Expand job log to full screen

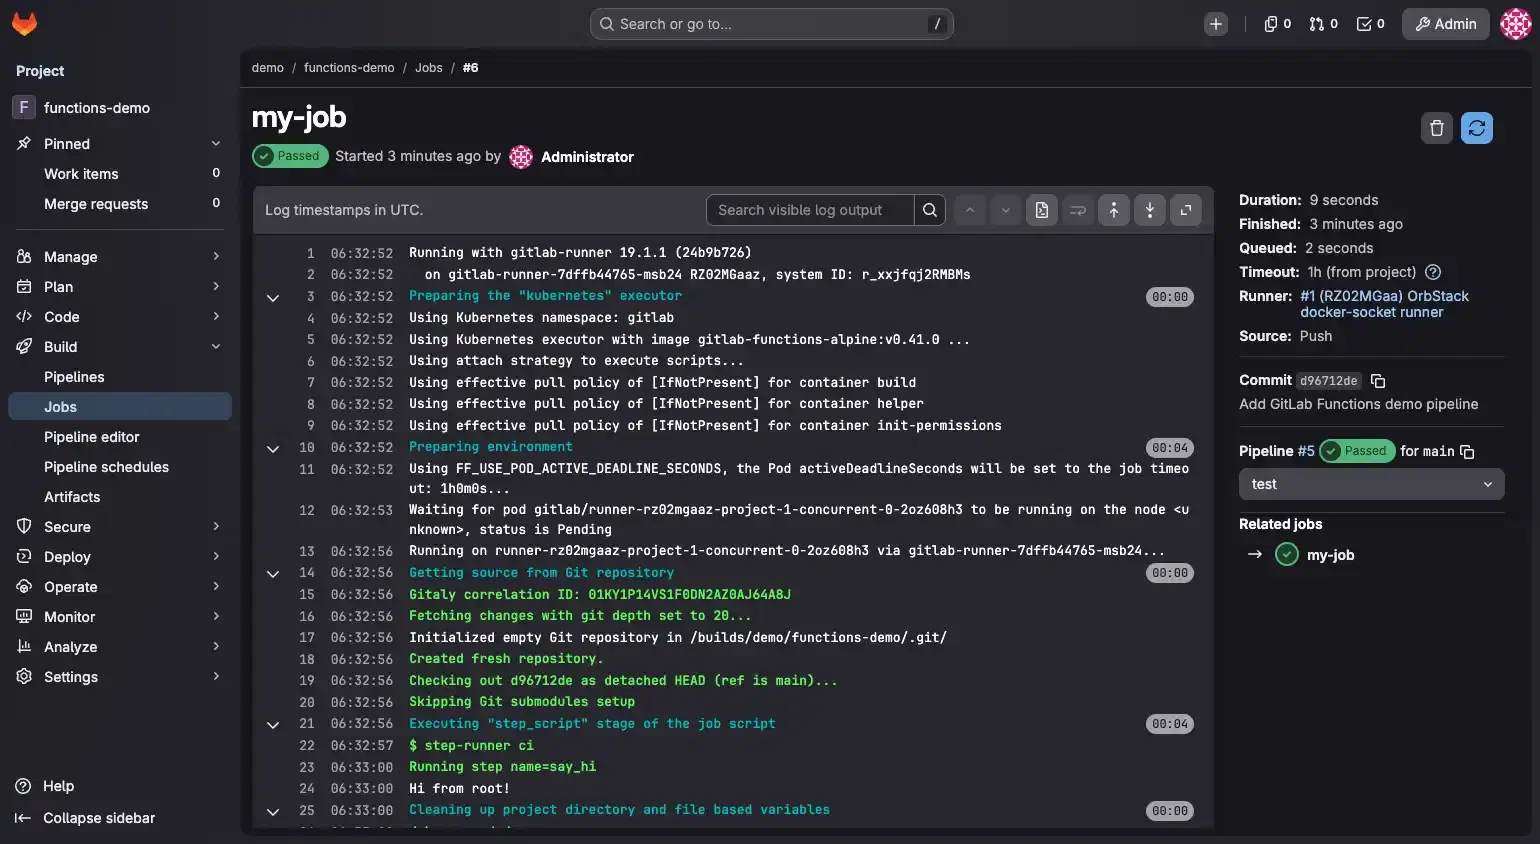pyautogui.click(x=1186, y=210)
